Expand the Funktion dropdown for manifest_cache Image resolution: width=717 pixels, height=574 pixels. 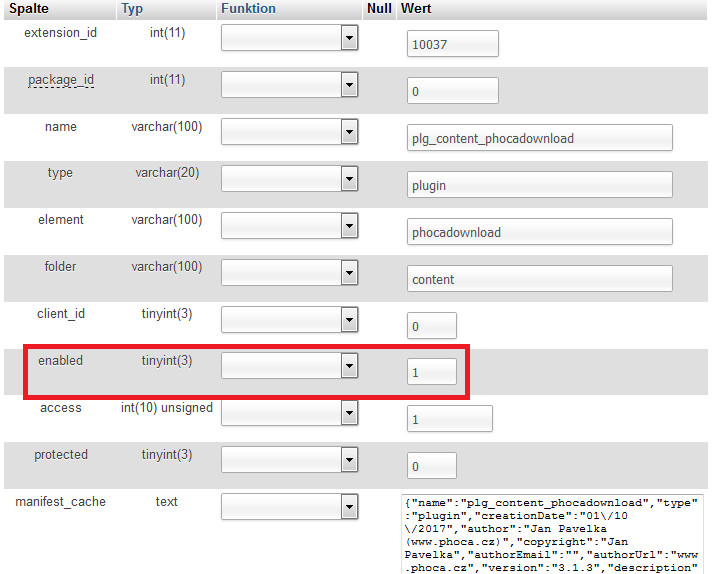click(289, 506)
